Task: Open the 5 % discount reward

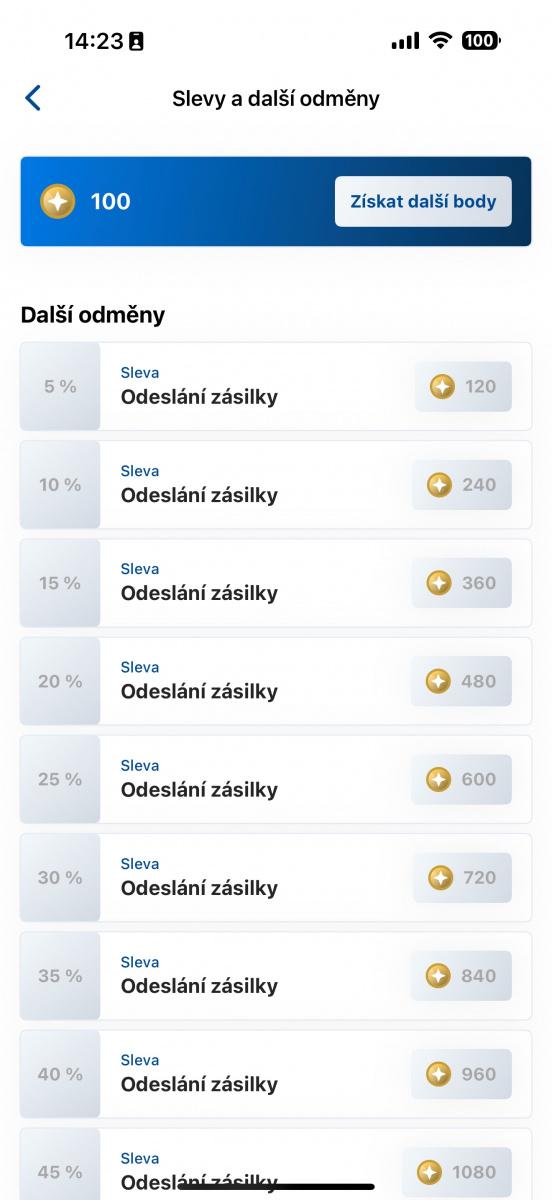Action: [x=276, y=386]
